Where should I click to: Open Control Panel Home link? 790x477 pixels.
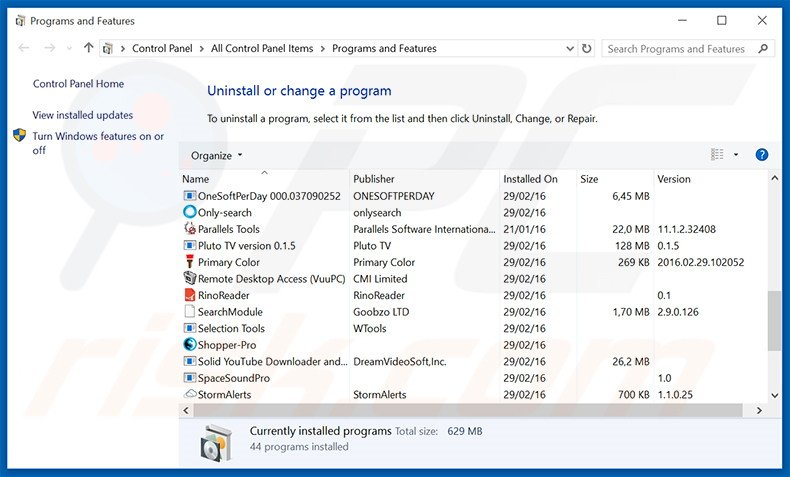[x=78, y=84]
